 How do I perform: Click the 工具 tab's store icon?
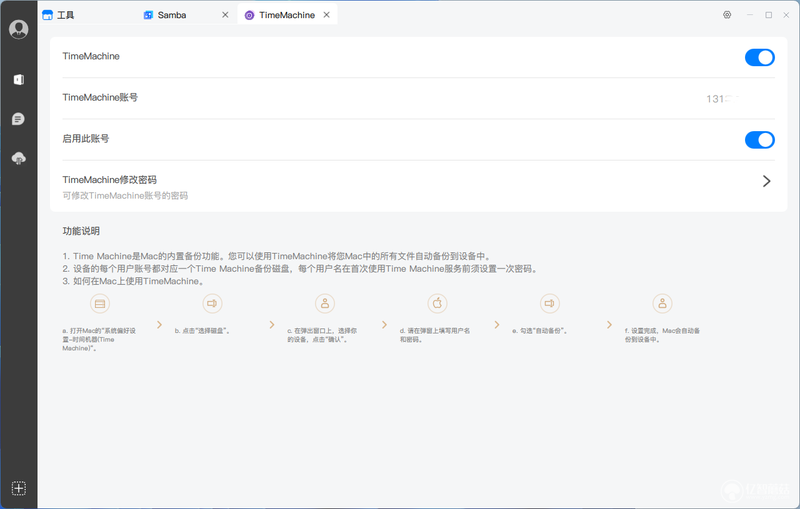pyautogui.click(x=47, y=15)
